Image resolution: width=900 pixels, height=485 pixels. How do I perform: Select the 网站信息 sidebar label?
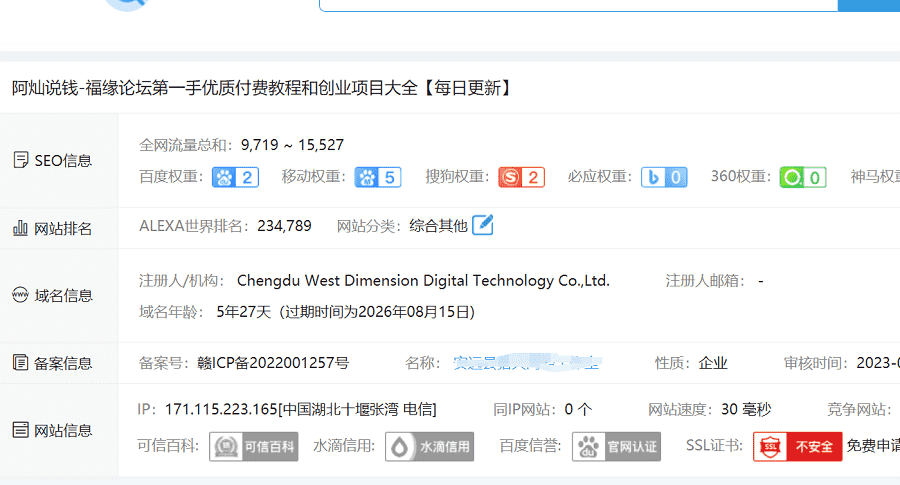tap(63, 430)
